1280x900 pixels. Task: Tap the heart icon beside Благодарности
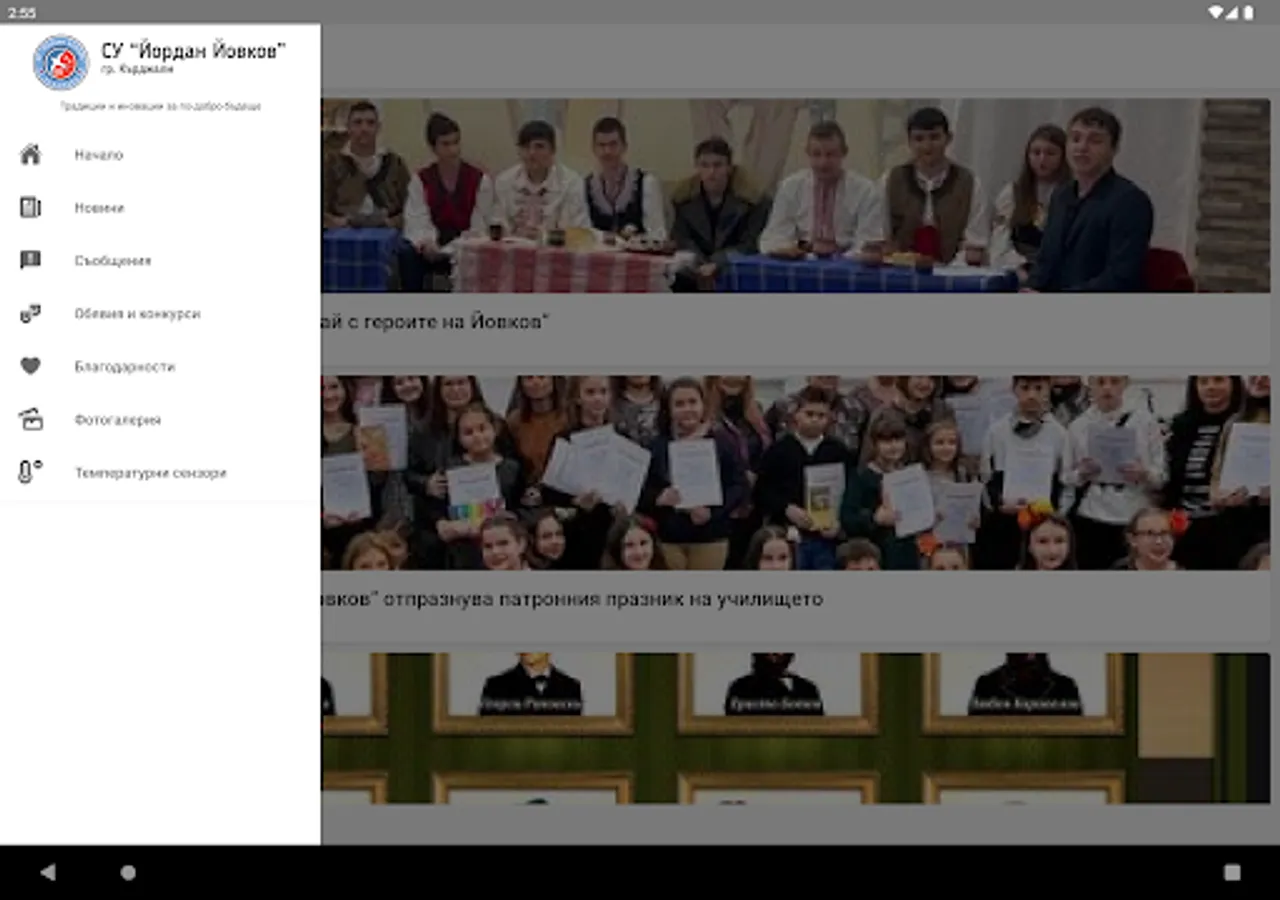[x=31, y=367]
